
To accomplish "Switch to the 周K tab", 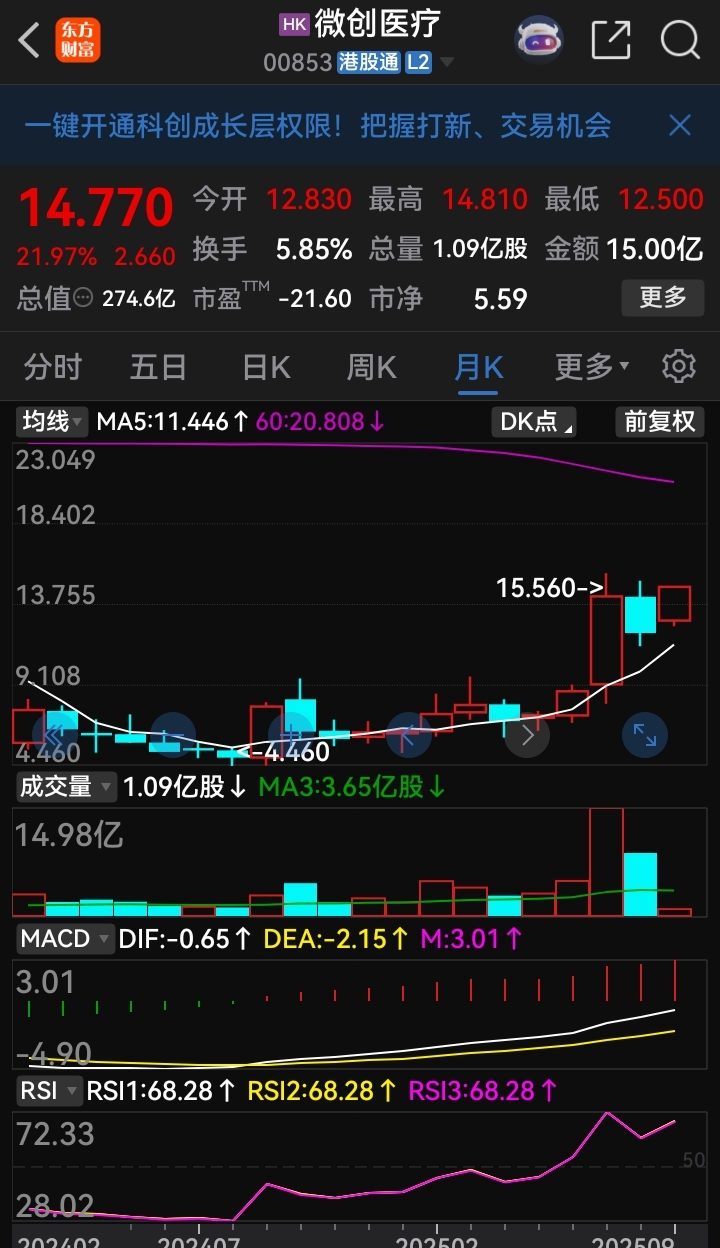I will pyautogui.click(x=372, y=367).
